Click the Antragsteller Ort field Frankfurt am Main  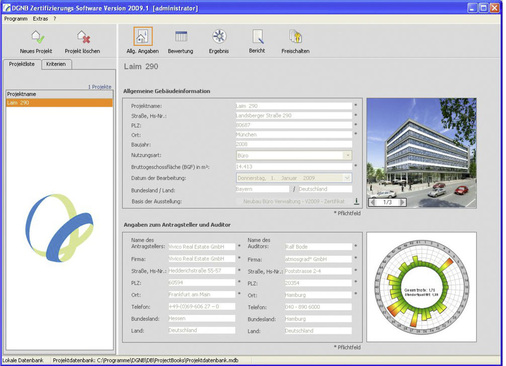click(x=202, y=295)
